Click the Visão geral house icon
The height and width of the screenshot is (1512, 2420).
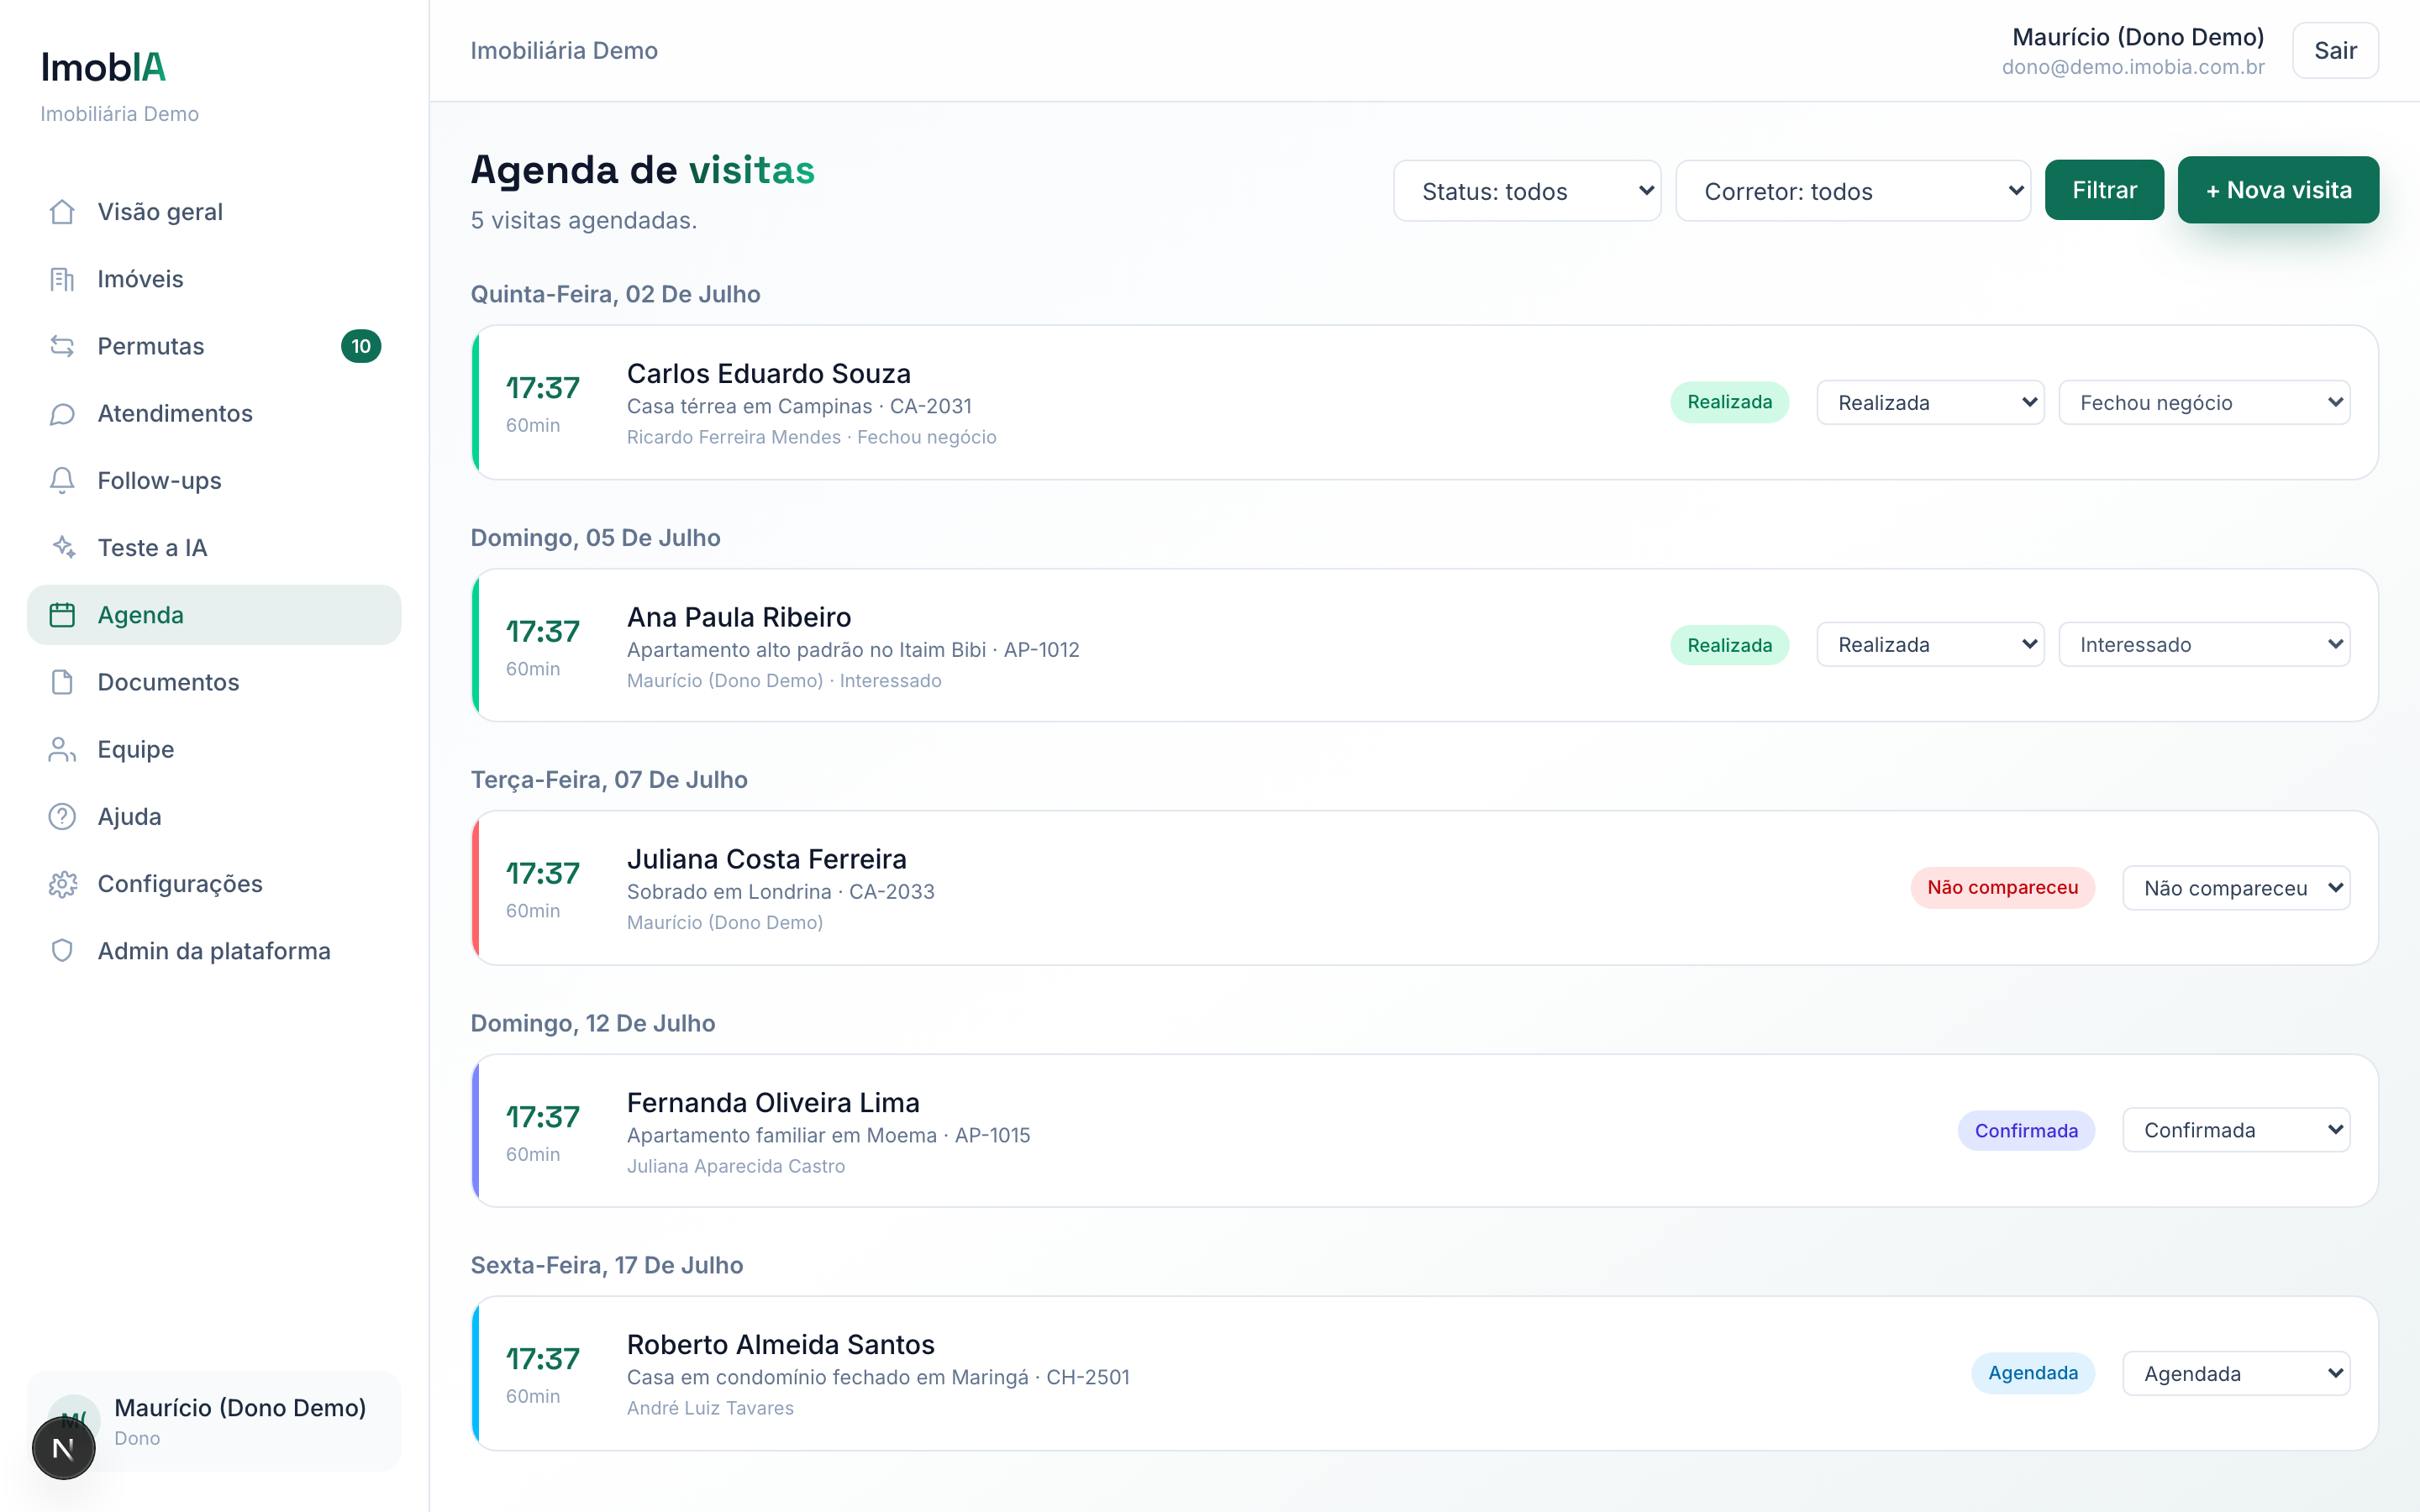tap(62, 212)
